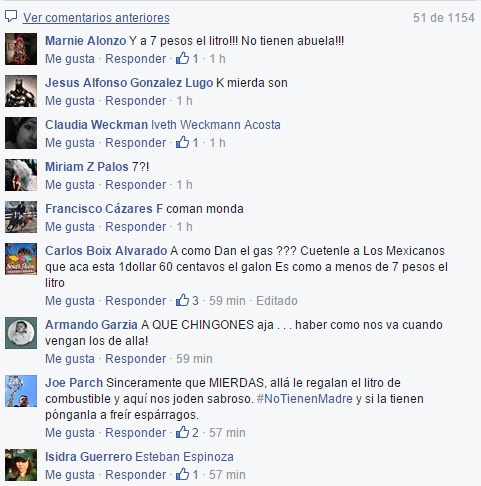Image resolution: width=481 pixels, height=486 pixels.
Task: Open tagged profile Esteban Espinoza
Action: click(185, 457)
